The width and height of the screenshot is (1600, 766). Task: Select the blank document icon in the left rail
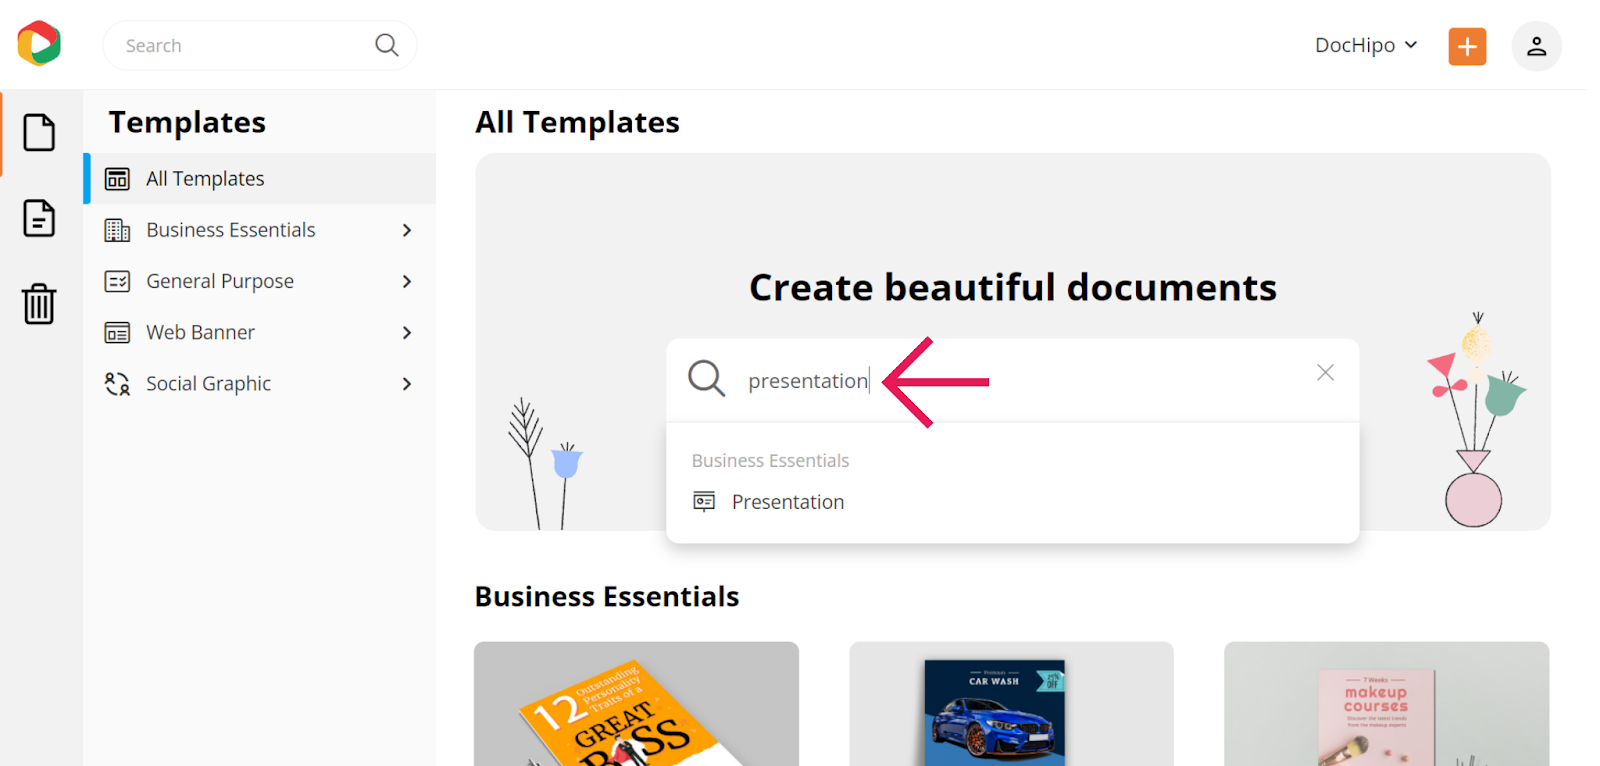point(39,132)
